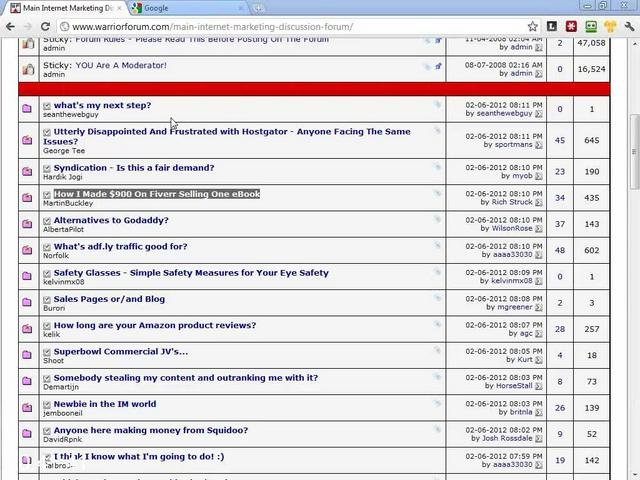The image size is (640, 480).
Task: Click folder icon for Alternatives to Godaddy thread
Action: [27, 224]
